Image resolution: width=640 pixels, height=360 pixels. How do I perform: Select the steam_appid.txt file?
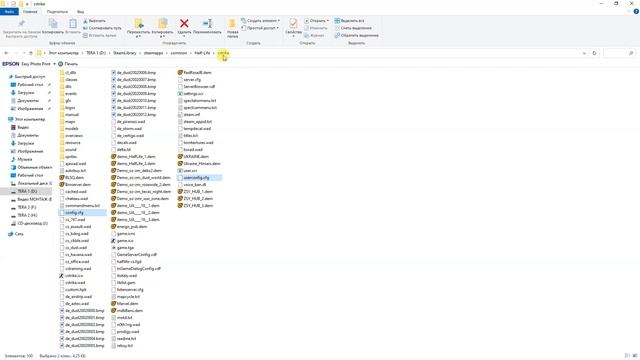pyautogui.click(x=197, y=122)
